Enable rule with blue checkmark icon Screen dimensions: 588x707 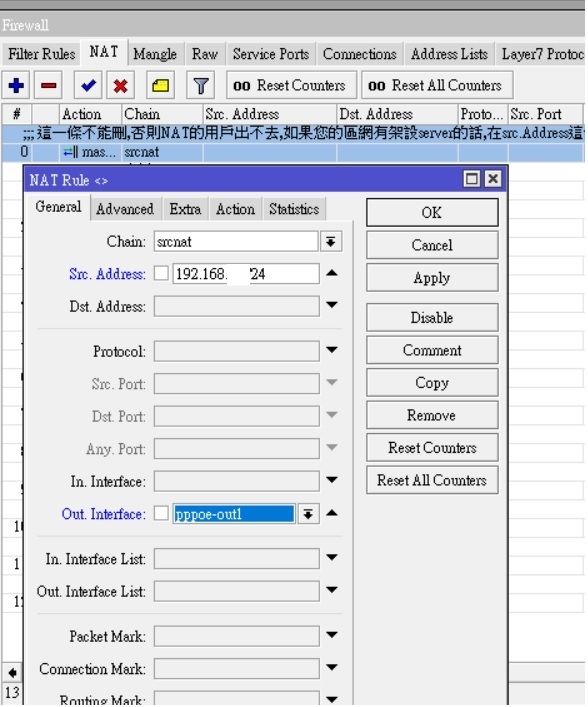[88, 85]
